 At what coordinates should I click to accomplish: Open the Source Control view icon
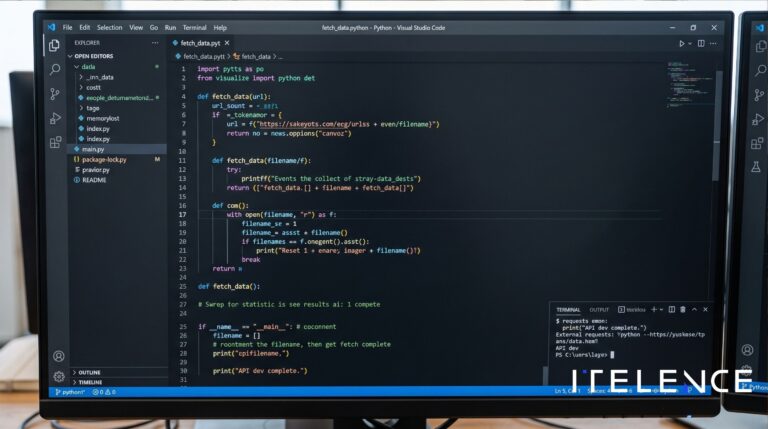pos(55,94)
